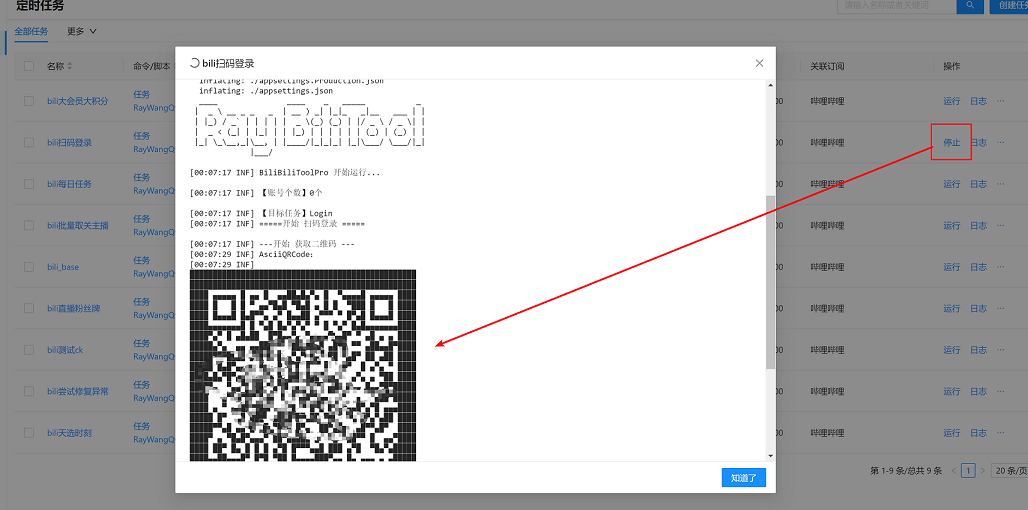The width and height of the screenshot is (1028, 510).
Task: Close the bili扫码登录 log dialog
Action: 759,63
